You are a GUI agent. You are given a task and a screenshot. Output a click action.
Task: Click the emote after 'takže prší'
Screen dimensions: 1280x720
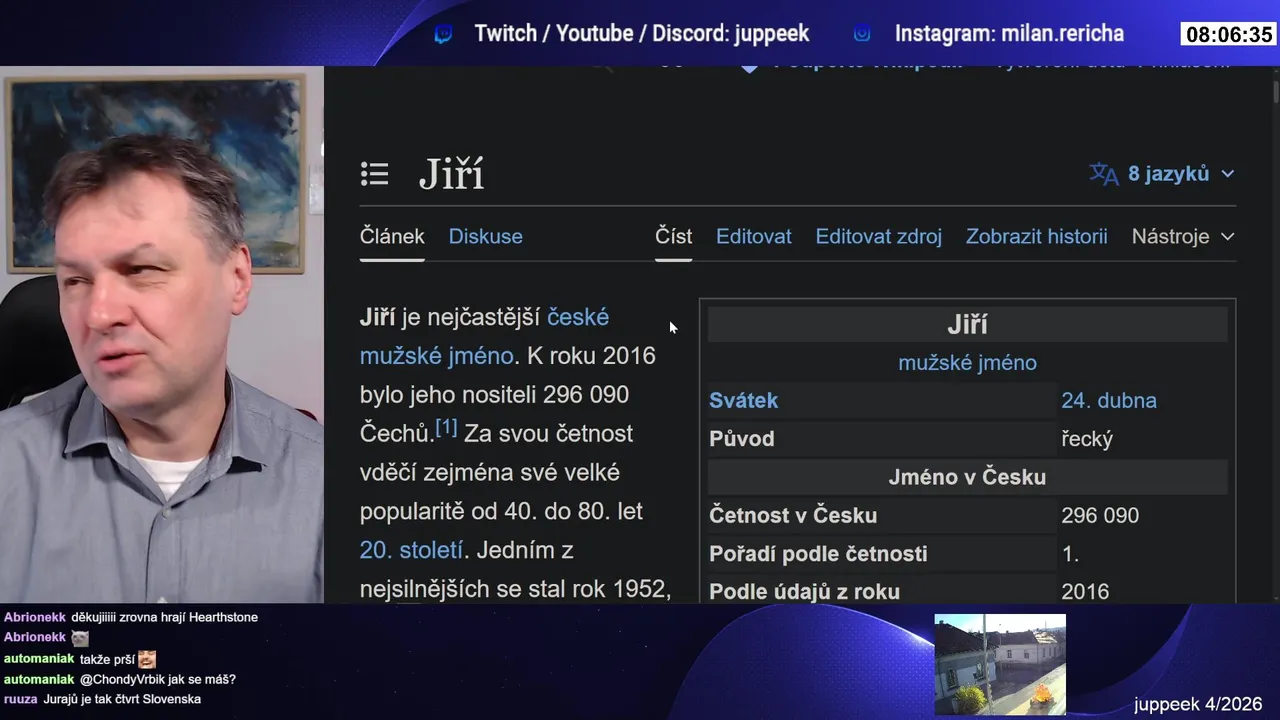147,659
